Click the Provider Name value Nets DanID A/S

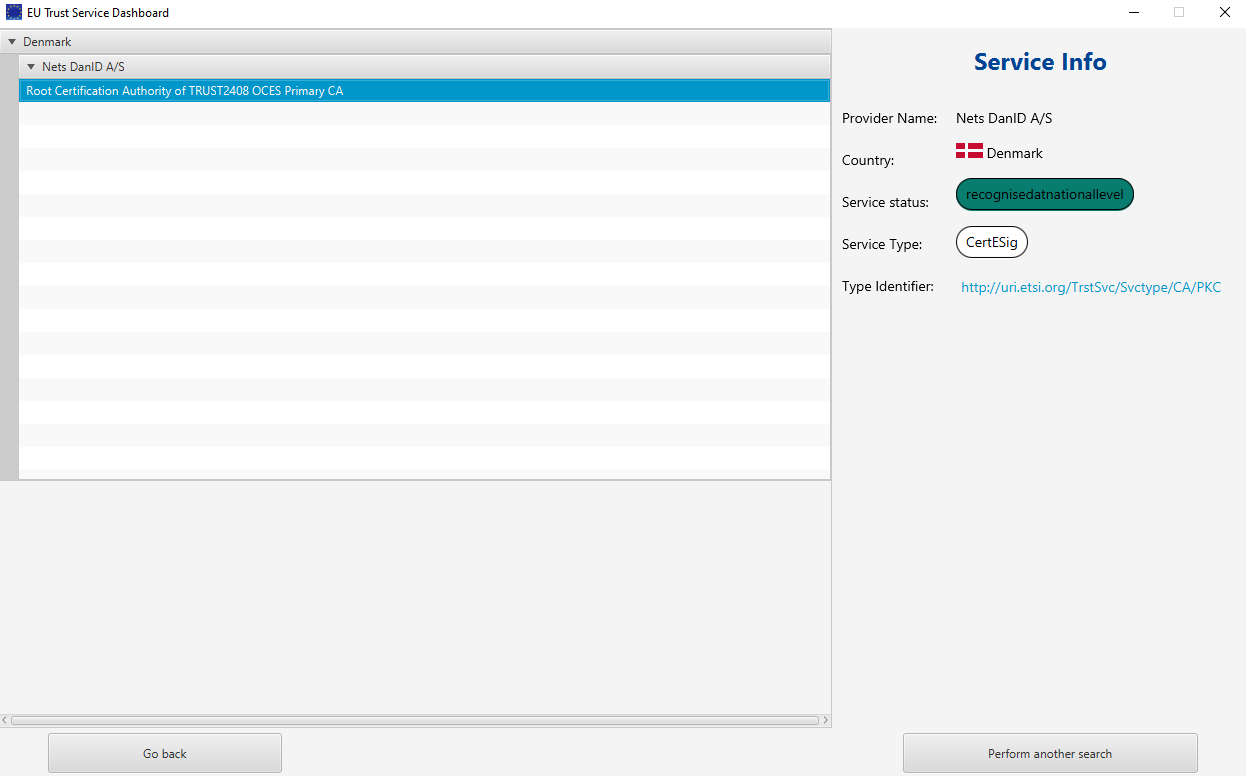pyautogui.click(x=1004, y=118)
